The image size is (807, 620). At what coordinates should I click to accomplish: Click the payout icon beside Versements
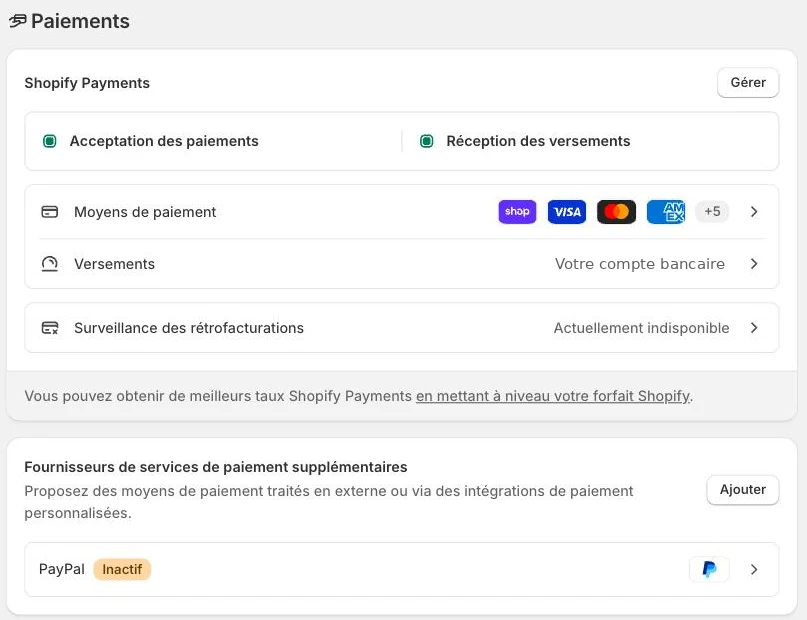point(49,264)
